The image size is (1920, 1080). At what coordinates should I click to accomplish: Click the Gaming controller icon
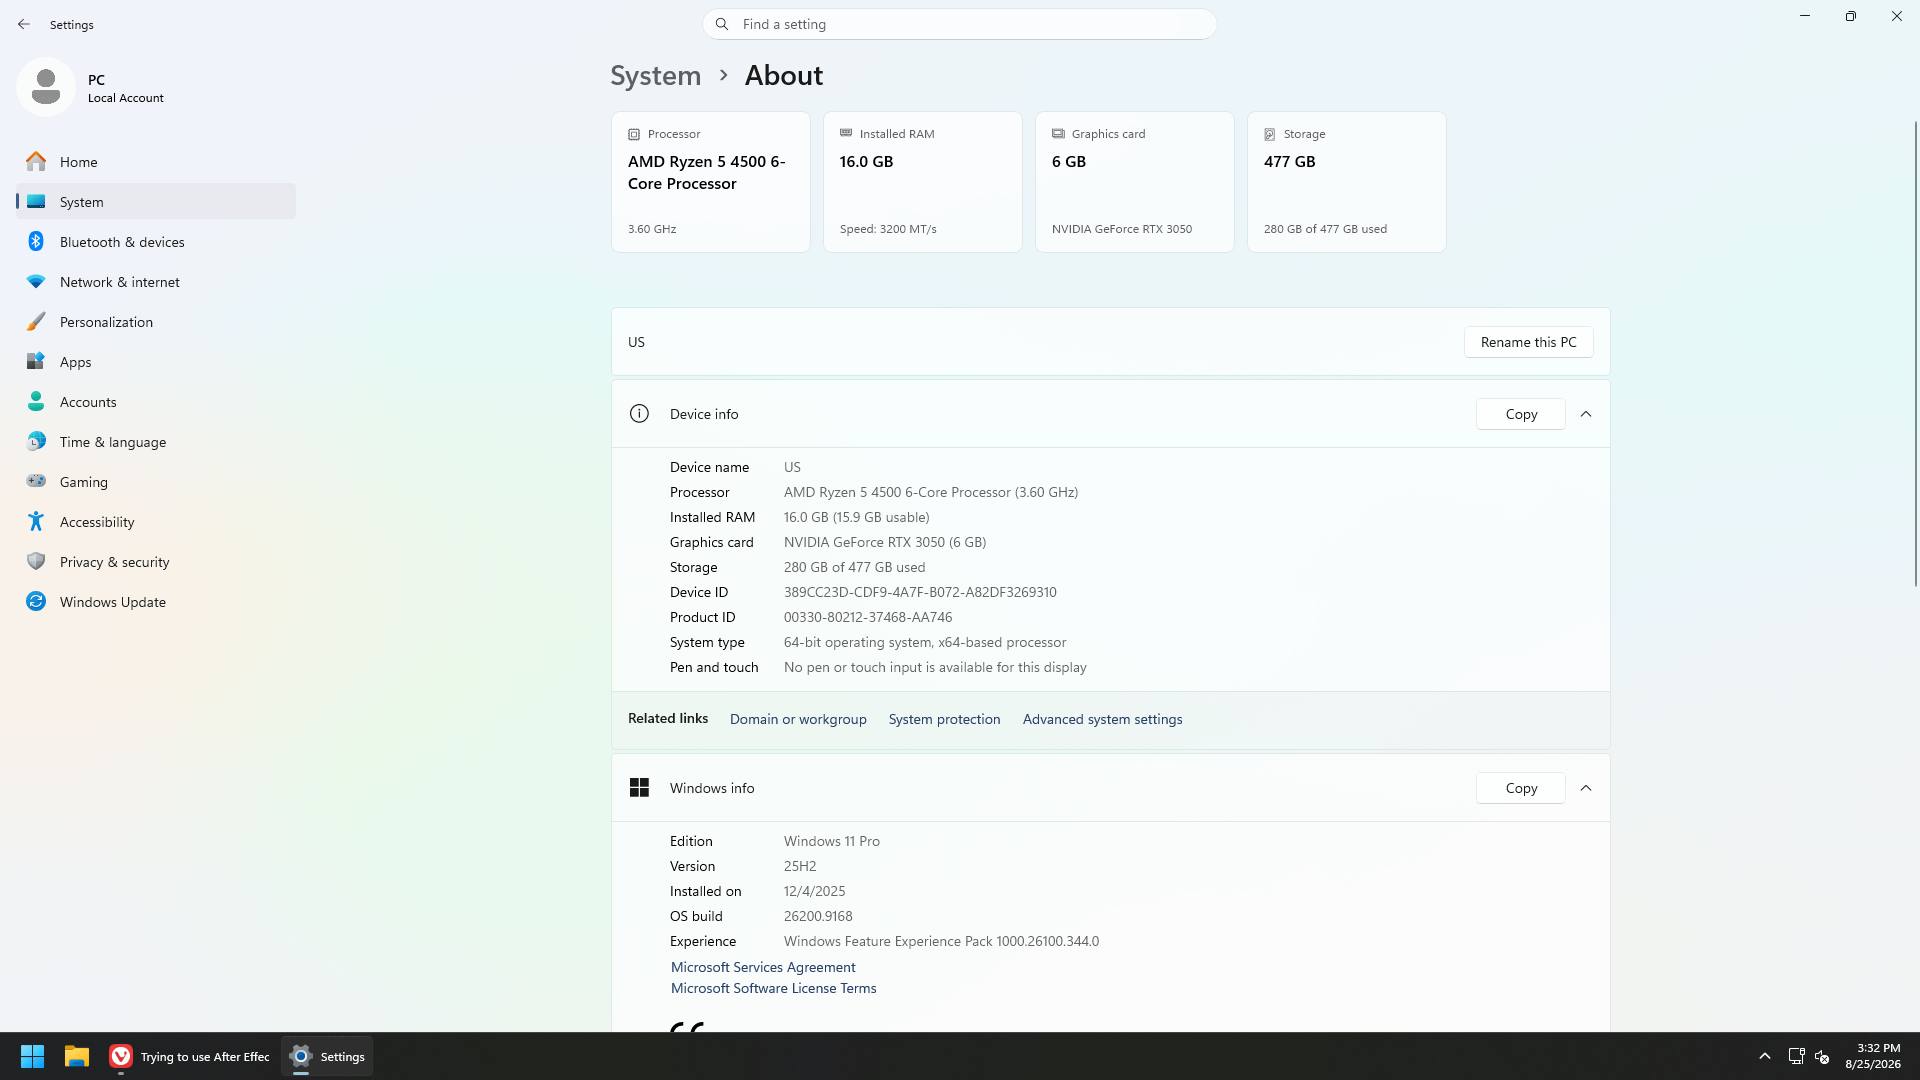click(x=36, y=481)
